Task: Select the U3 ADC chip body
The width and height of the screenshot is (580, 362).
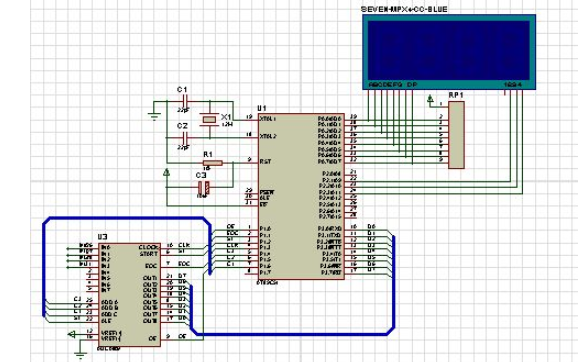Action: click(129, 295)
